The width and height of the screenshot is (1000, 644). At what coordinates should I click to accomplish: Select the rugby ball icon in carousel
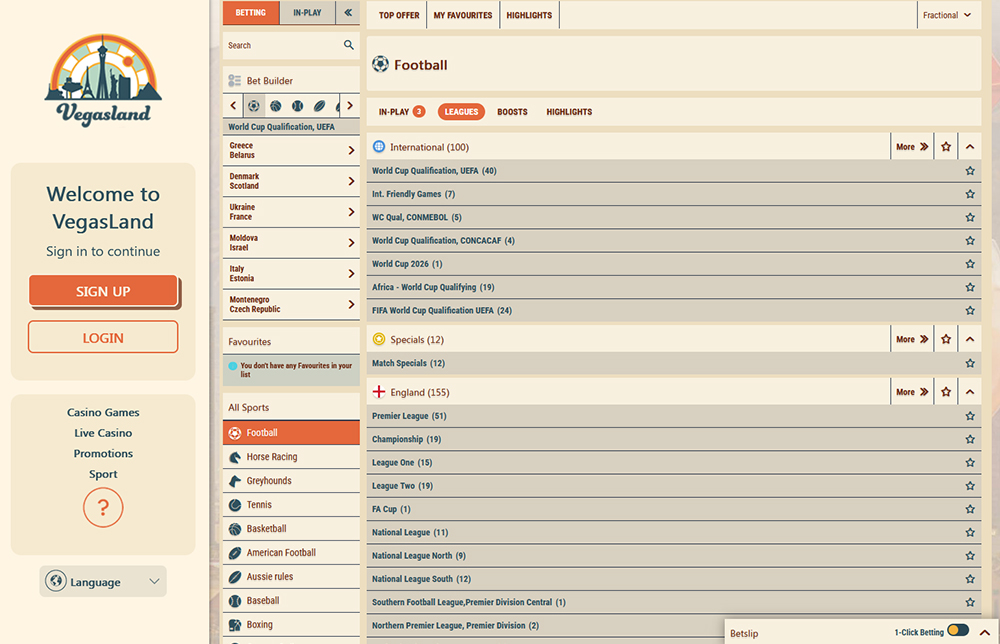320,106
